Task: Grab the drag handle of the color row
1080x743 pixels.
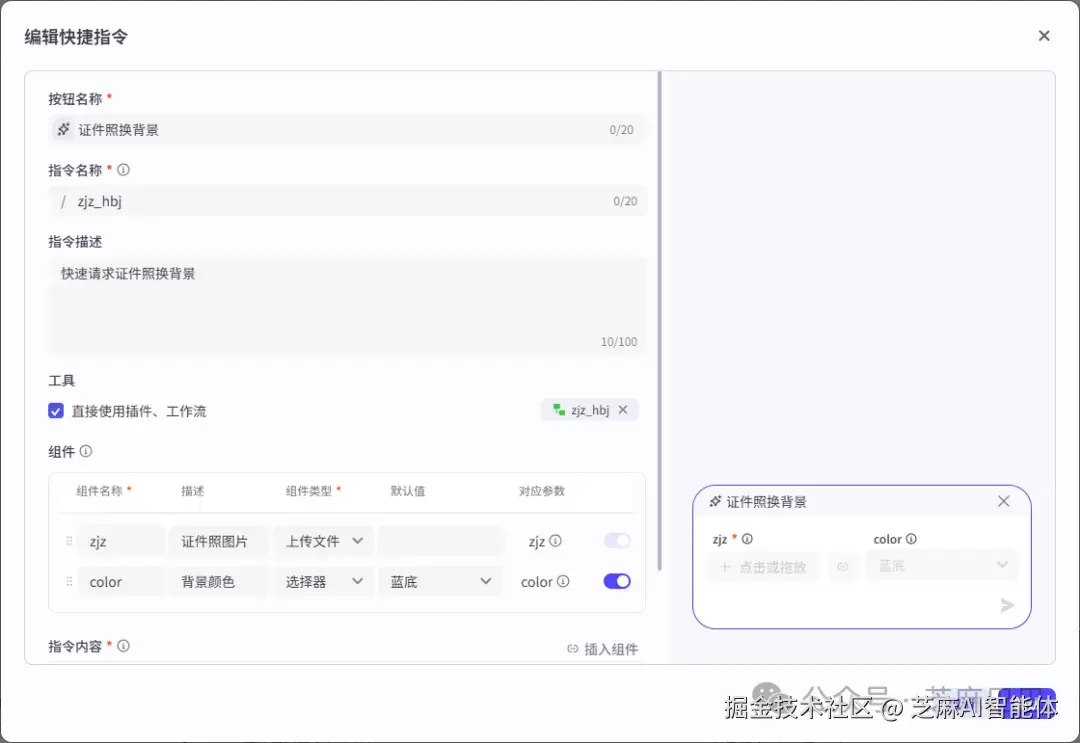Action: coord(69,582)
